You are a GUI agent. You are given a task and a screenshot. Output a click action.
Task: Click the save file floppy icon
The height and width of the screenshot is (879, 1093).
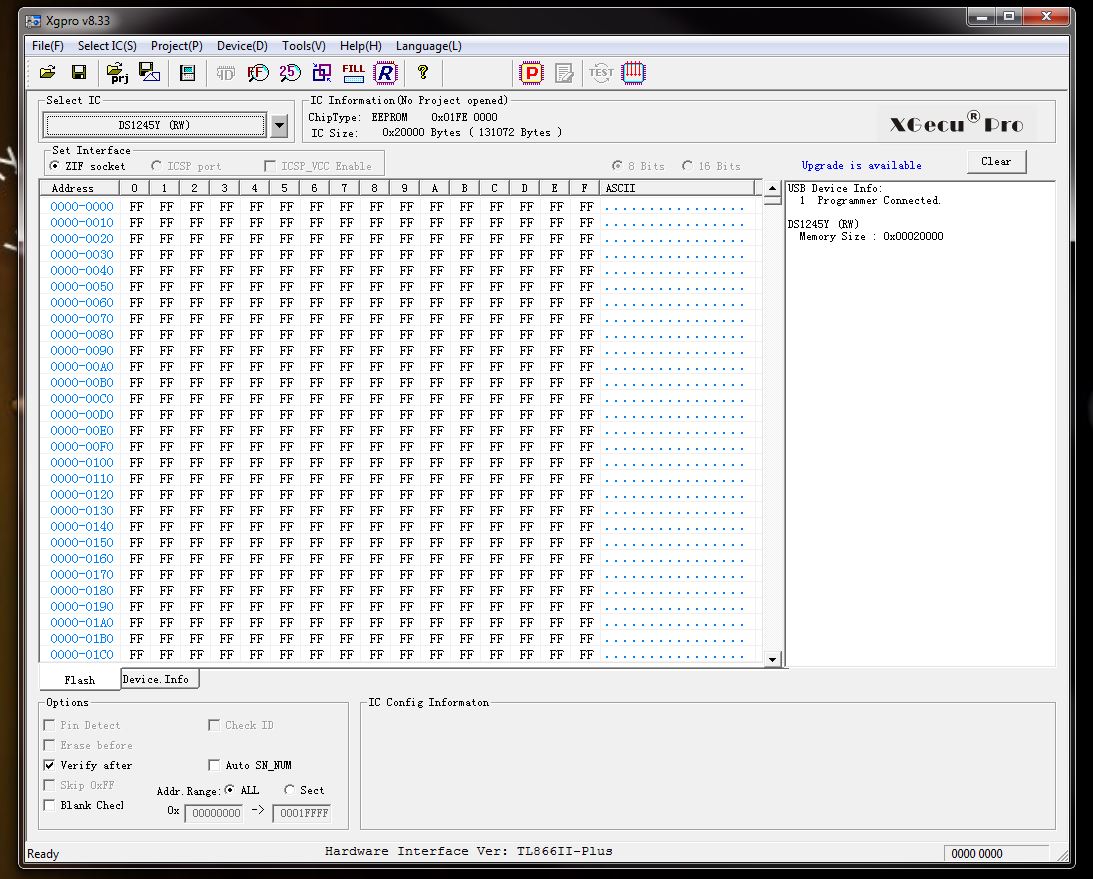coord(79,72)
